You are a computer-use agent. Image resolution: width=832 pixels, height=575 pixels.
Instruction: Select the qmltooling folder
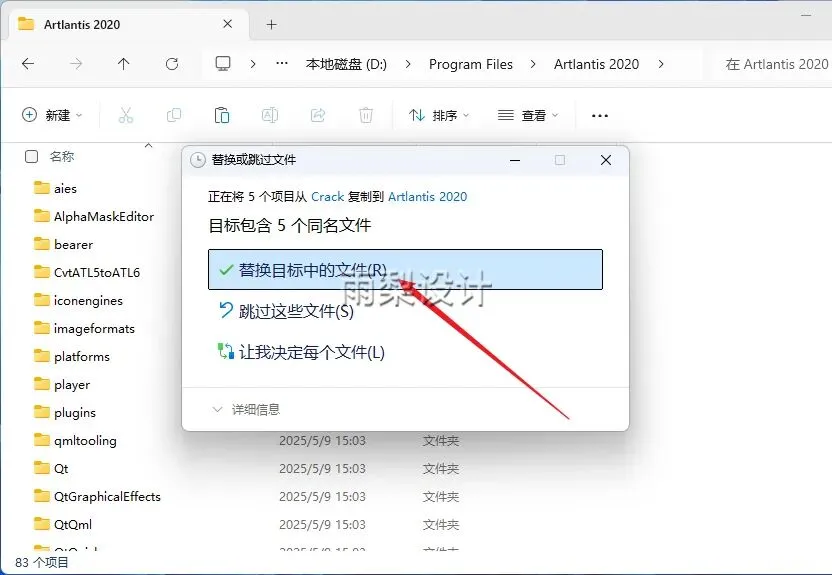75,441
